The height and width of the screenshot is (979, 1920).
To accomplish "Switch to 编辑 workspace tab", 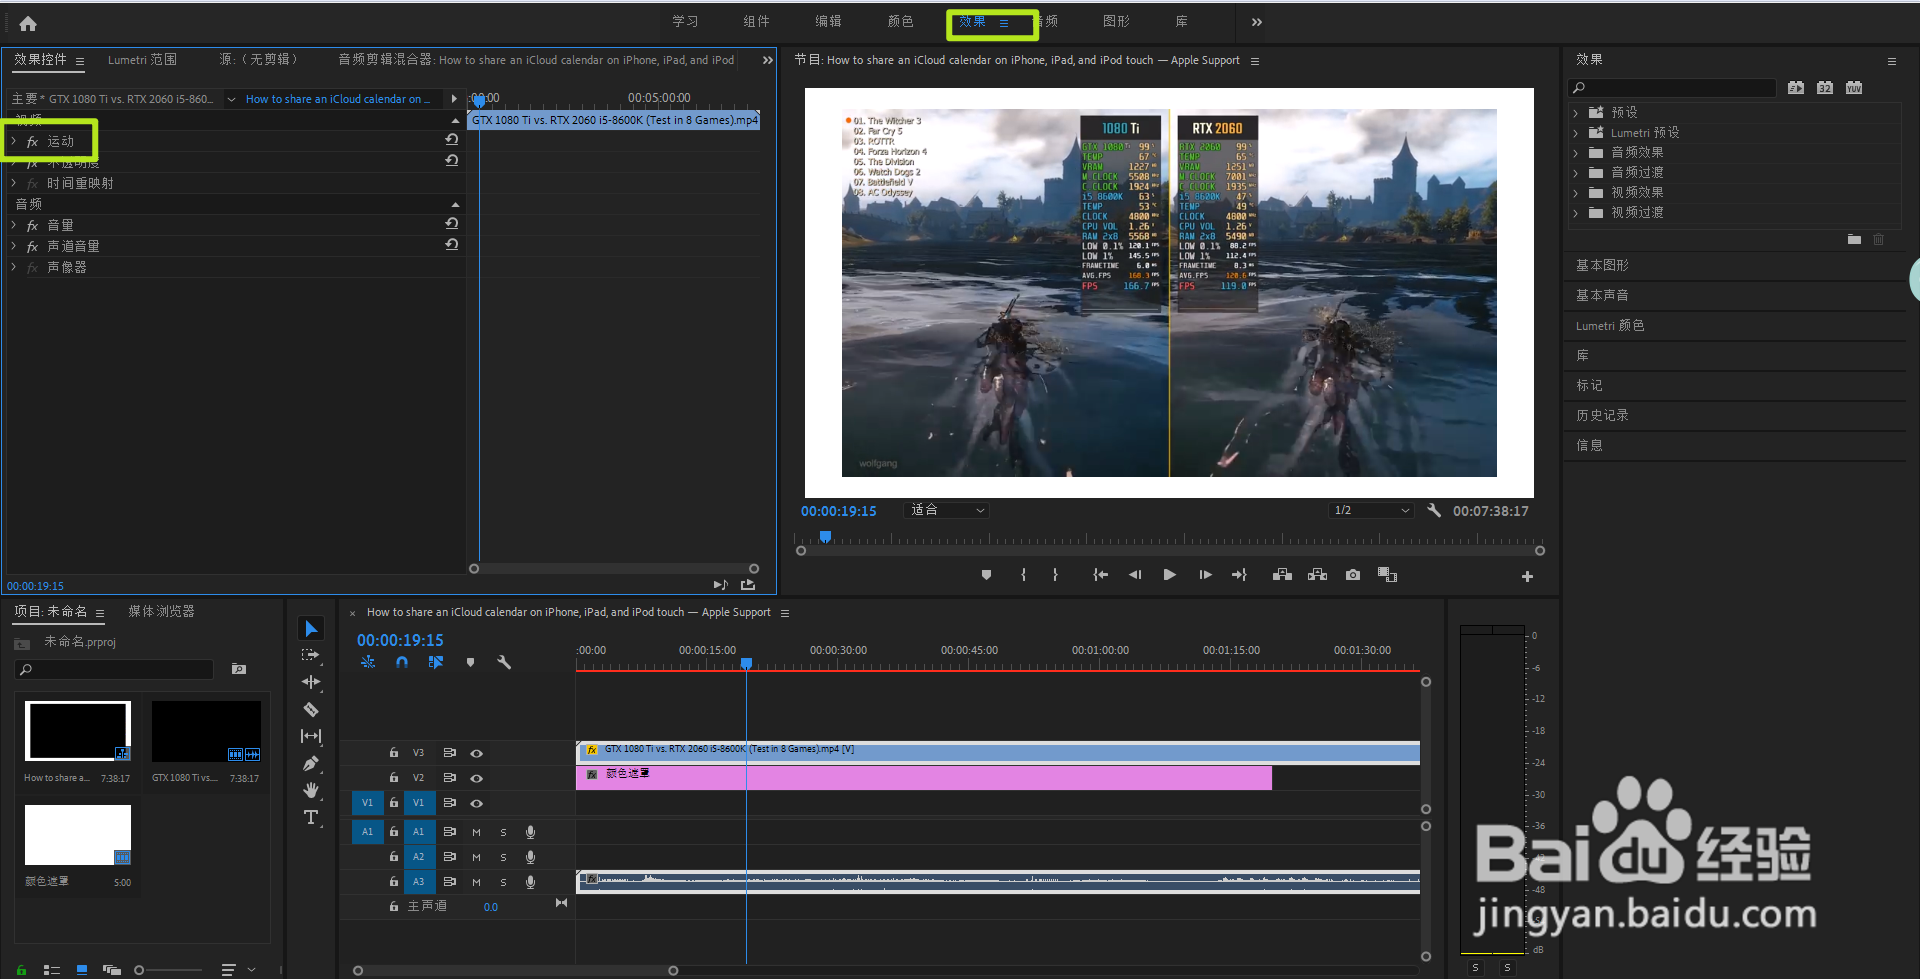I will 828,21.
